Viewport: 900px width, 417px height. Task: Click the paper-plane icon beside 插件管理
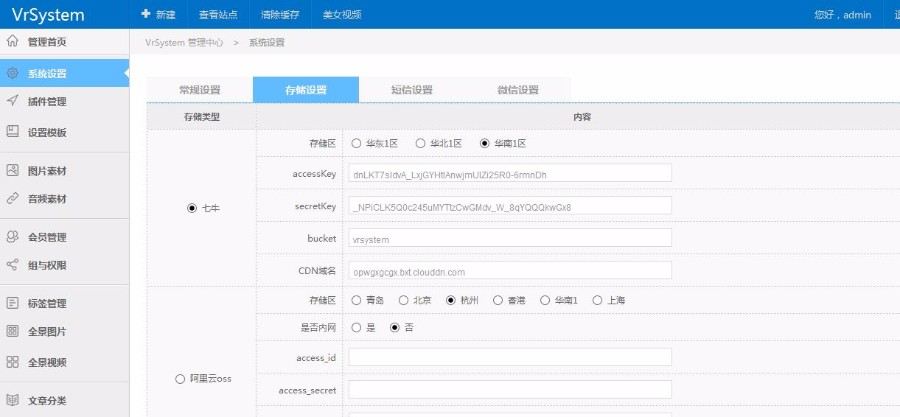[x=12, y=101]
